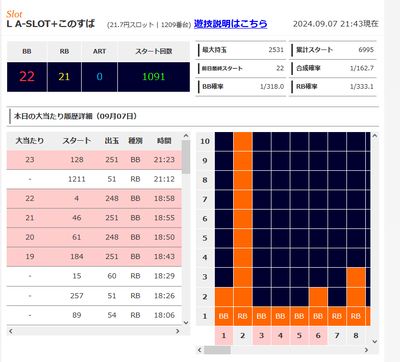Click the 種別 table column header
This screenshot has width=400, height=362.
(135, 141)
